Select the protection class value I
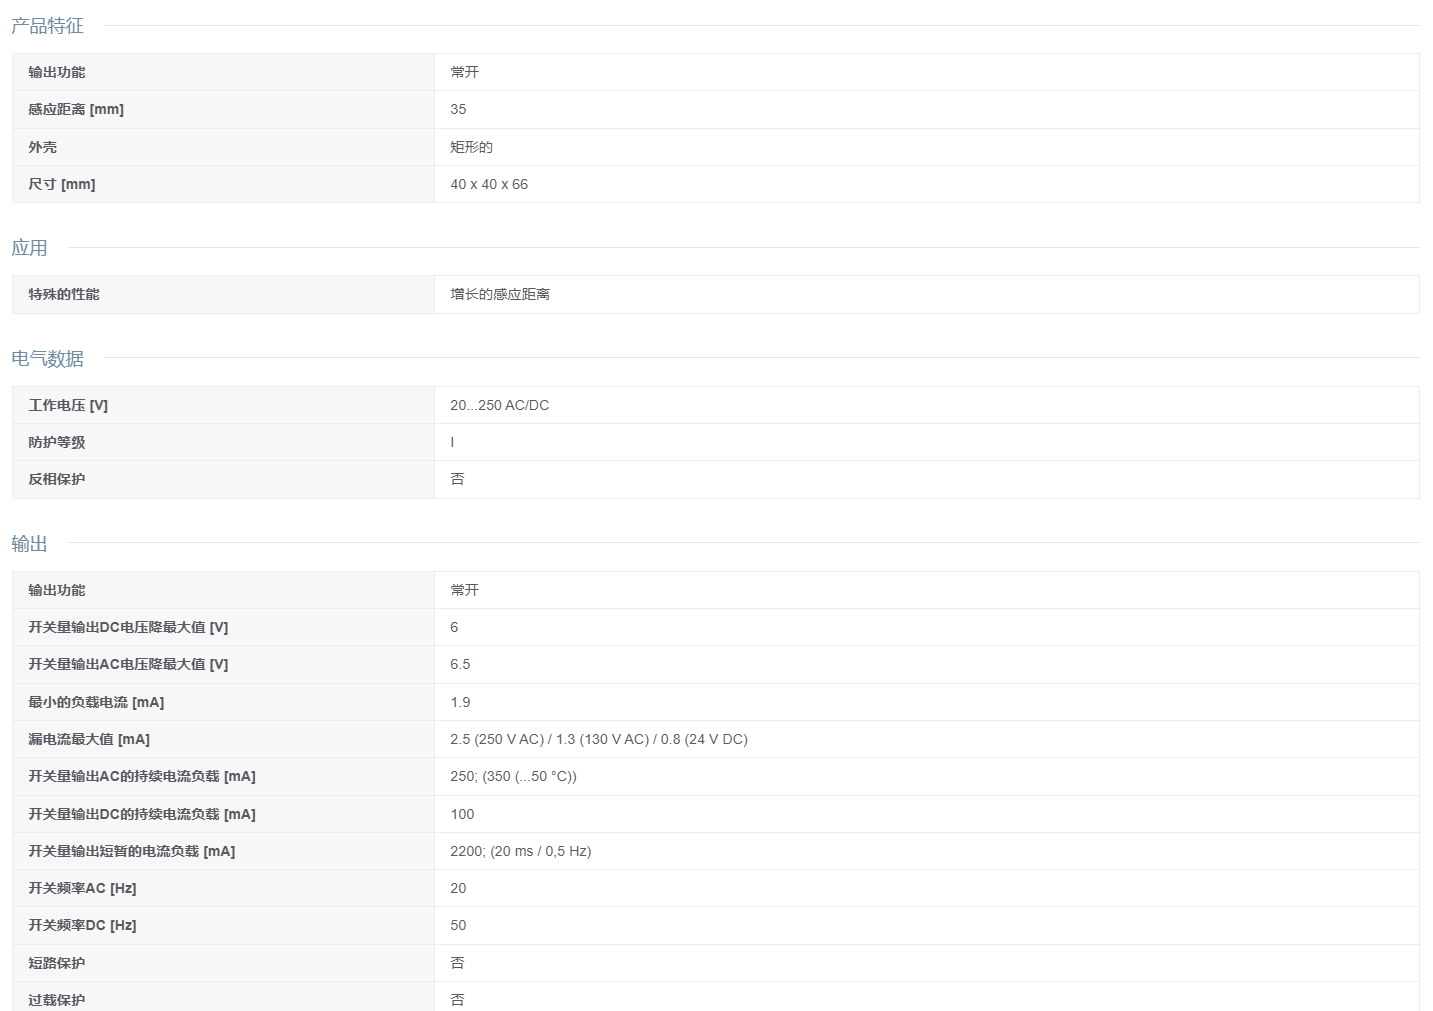The image size is (1433, 1011). click(x=452, y=442)
